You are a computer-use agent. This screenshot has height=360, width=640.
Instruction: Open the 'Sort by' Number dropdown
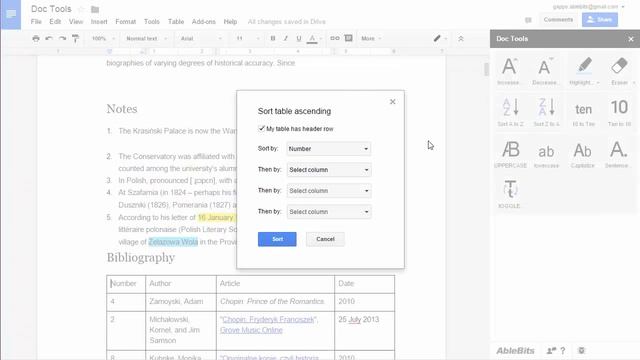coord(329,149)
